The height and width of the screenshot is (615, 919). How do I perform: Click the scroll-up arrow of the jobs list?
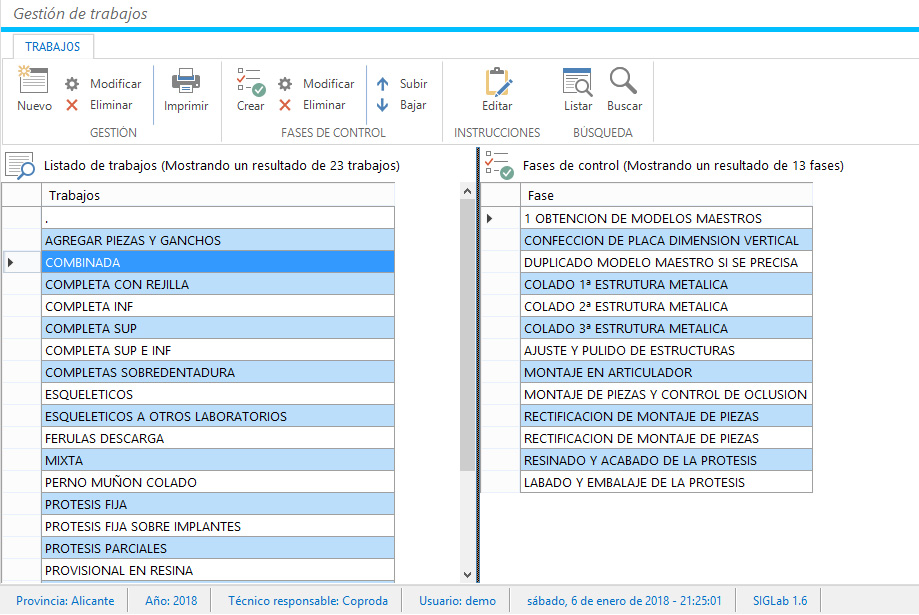point(467,191)
